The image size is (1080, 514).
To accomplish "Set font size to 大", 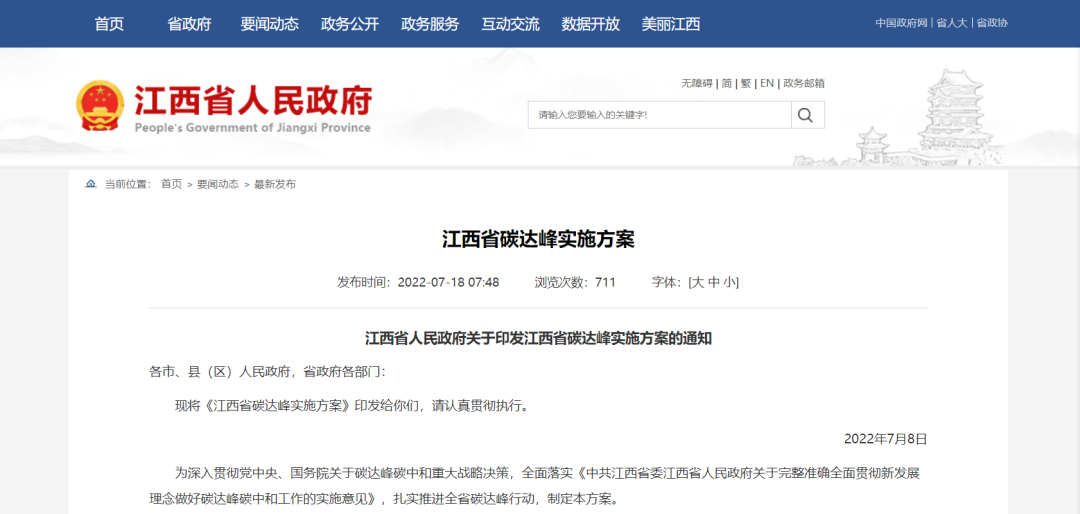I will (x=697, y=282).
